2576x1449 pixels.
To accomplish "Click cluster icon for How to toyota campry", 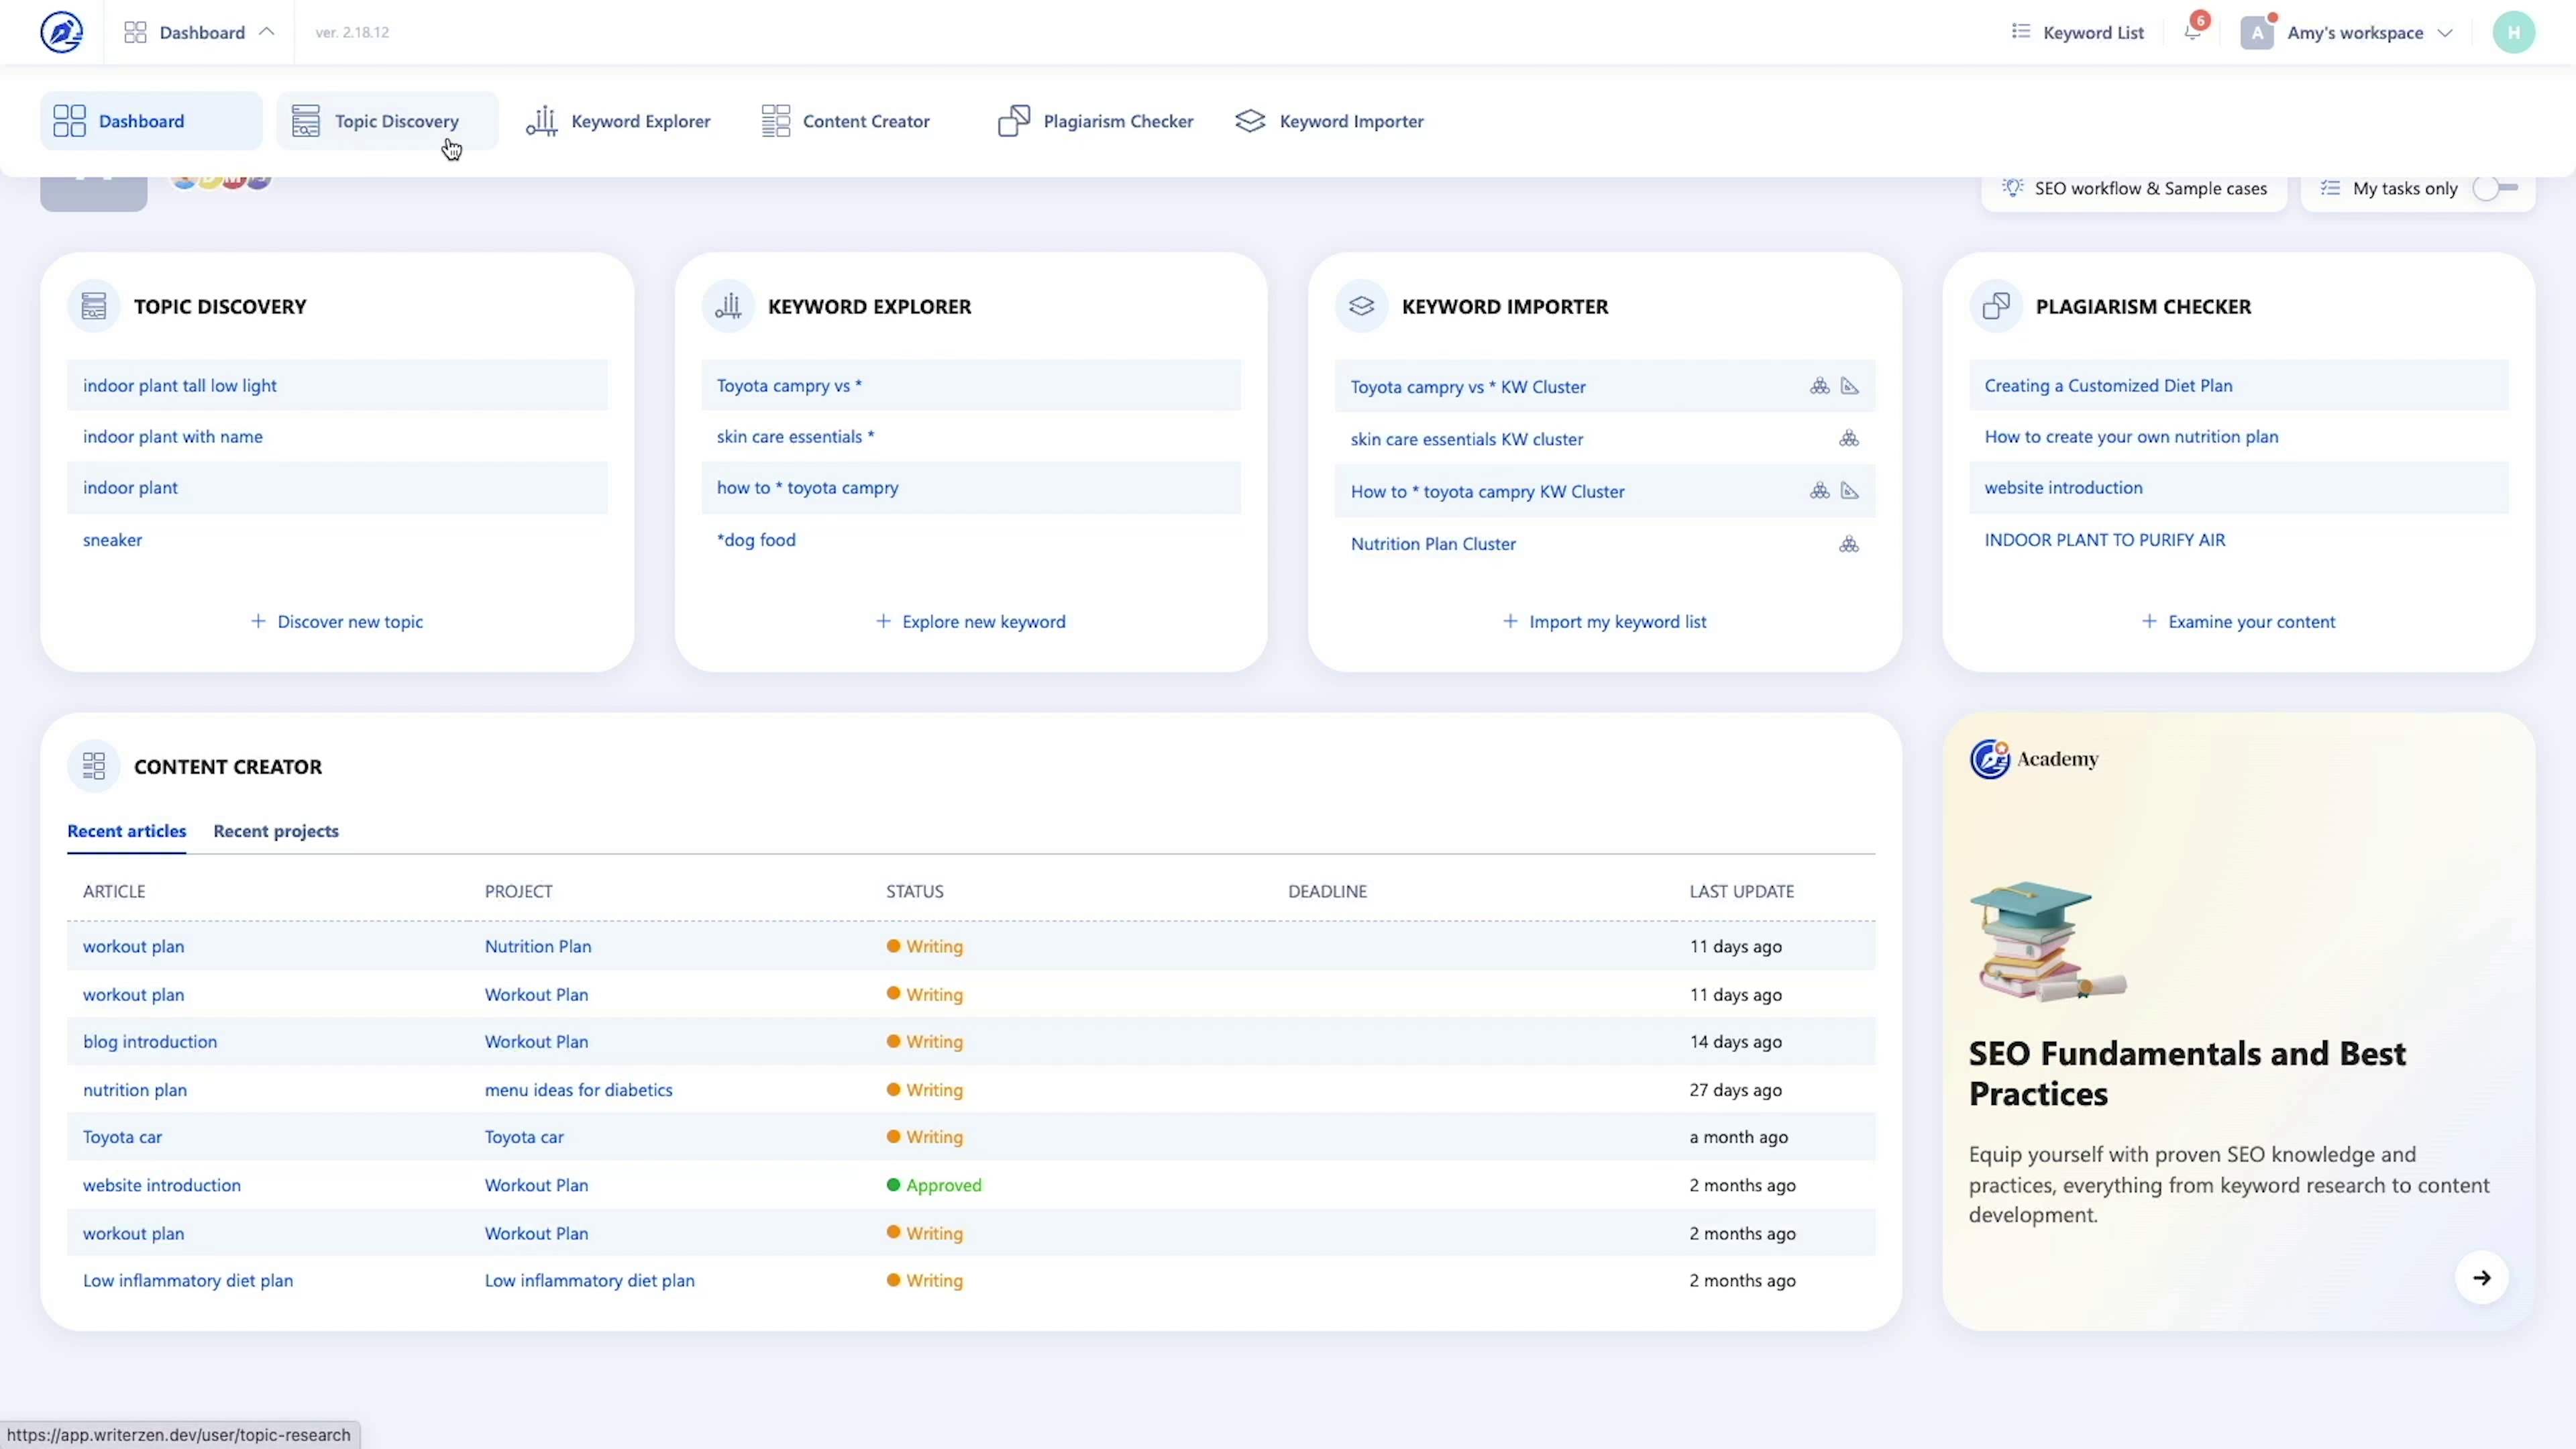I will [1819, 491].
